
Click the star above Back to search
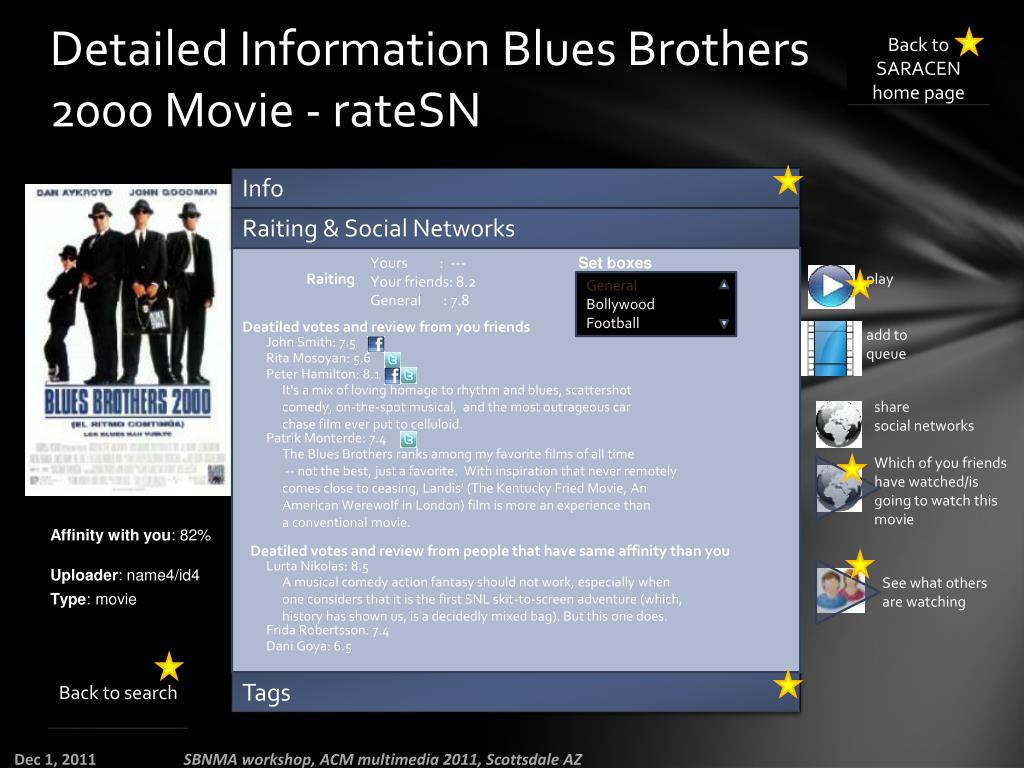coord(169,666)
